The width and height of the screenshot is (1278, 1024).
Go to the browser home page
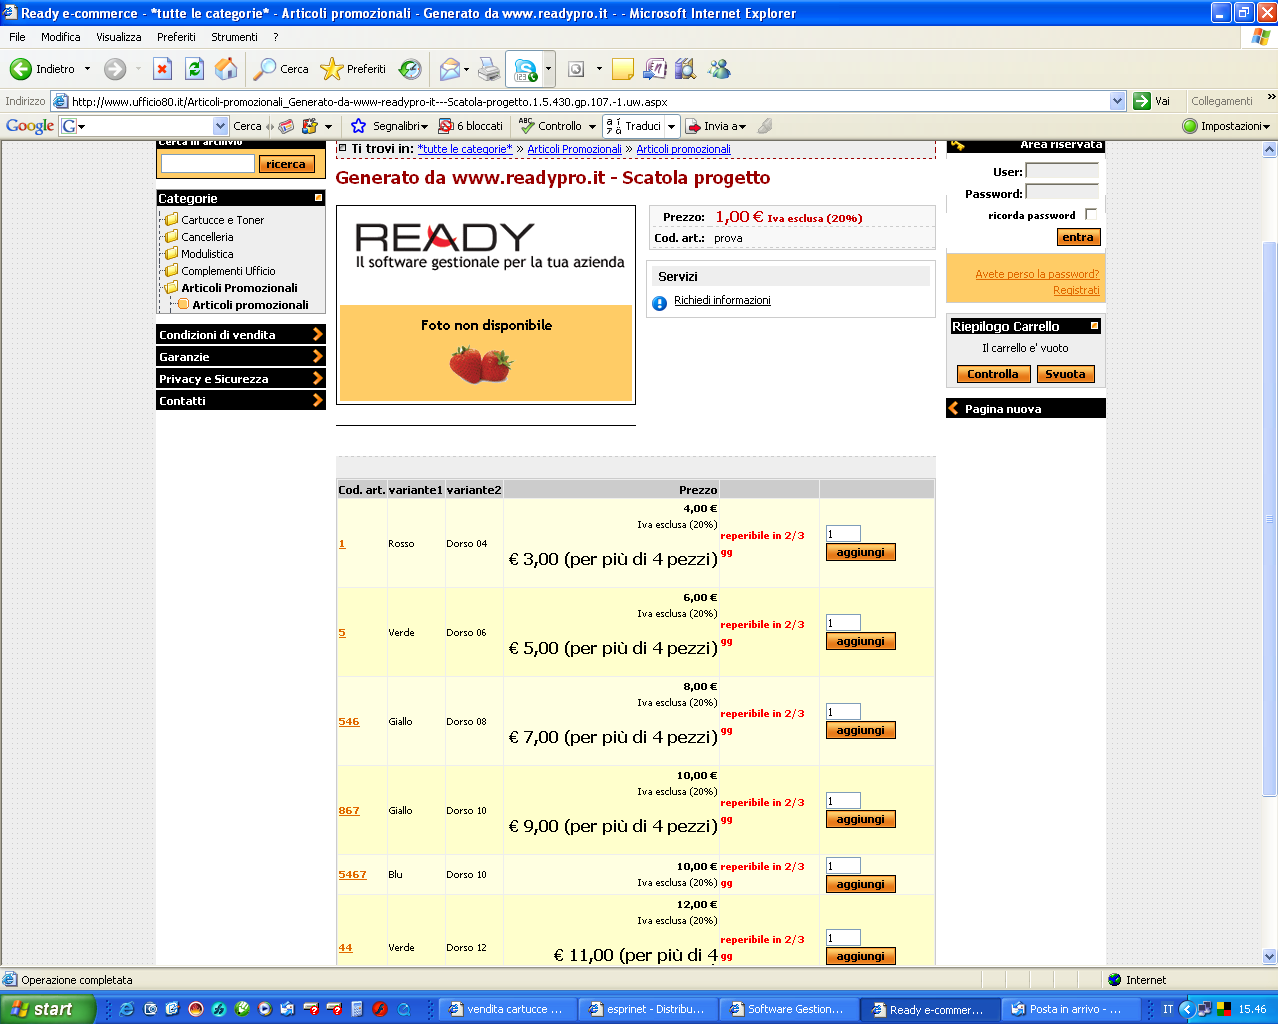pyautogui.click(x=227, y=69)
